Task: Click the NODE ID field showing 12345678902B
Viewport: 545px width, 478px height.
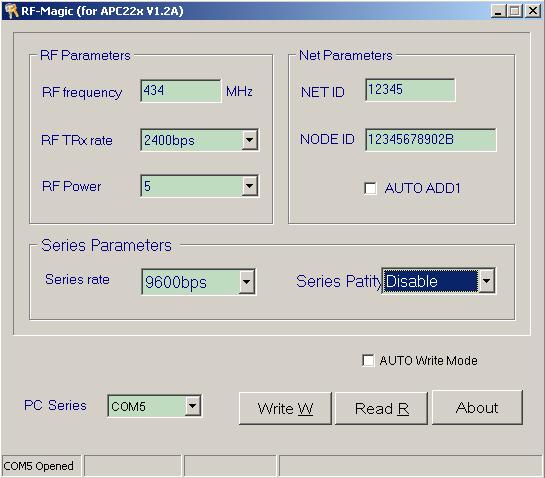Action: click(431, 140)
